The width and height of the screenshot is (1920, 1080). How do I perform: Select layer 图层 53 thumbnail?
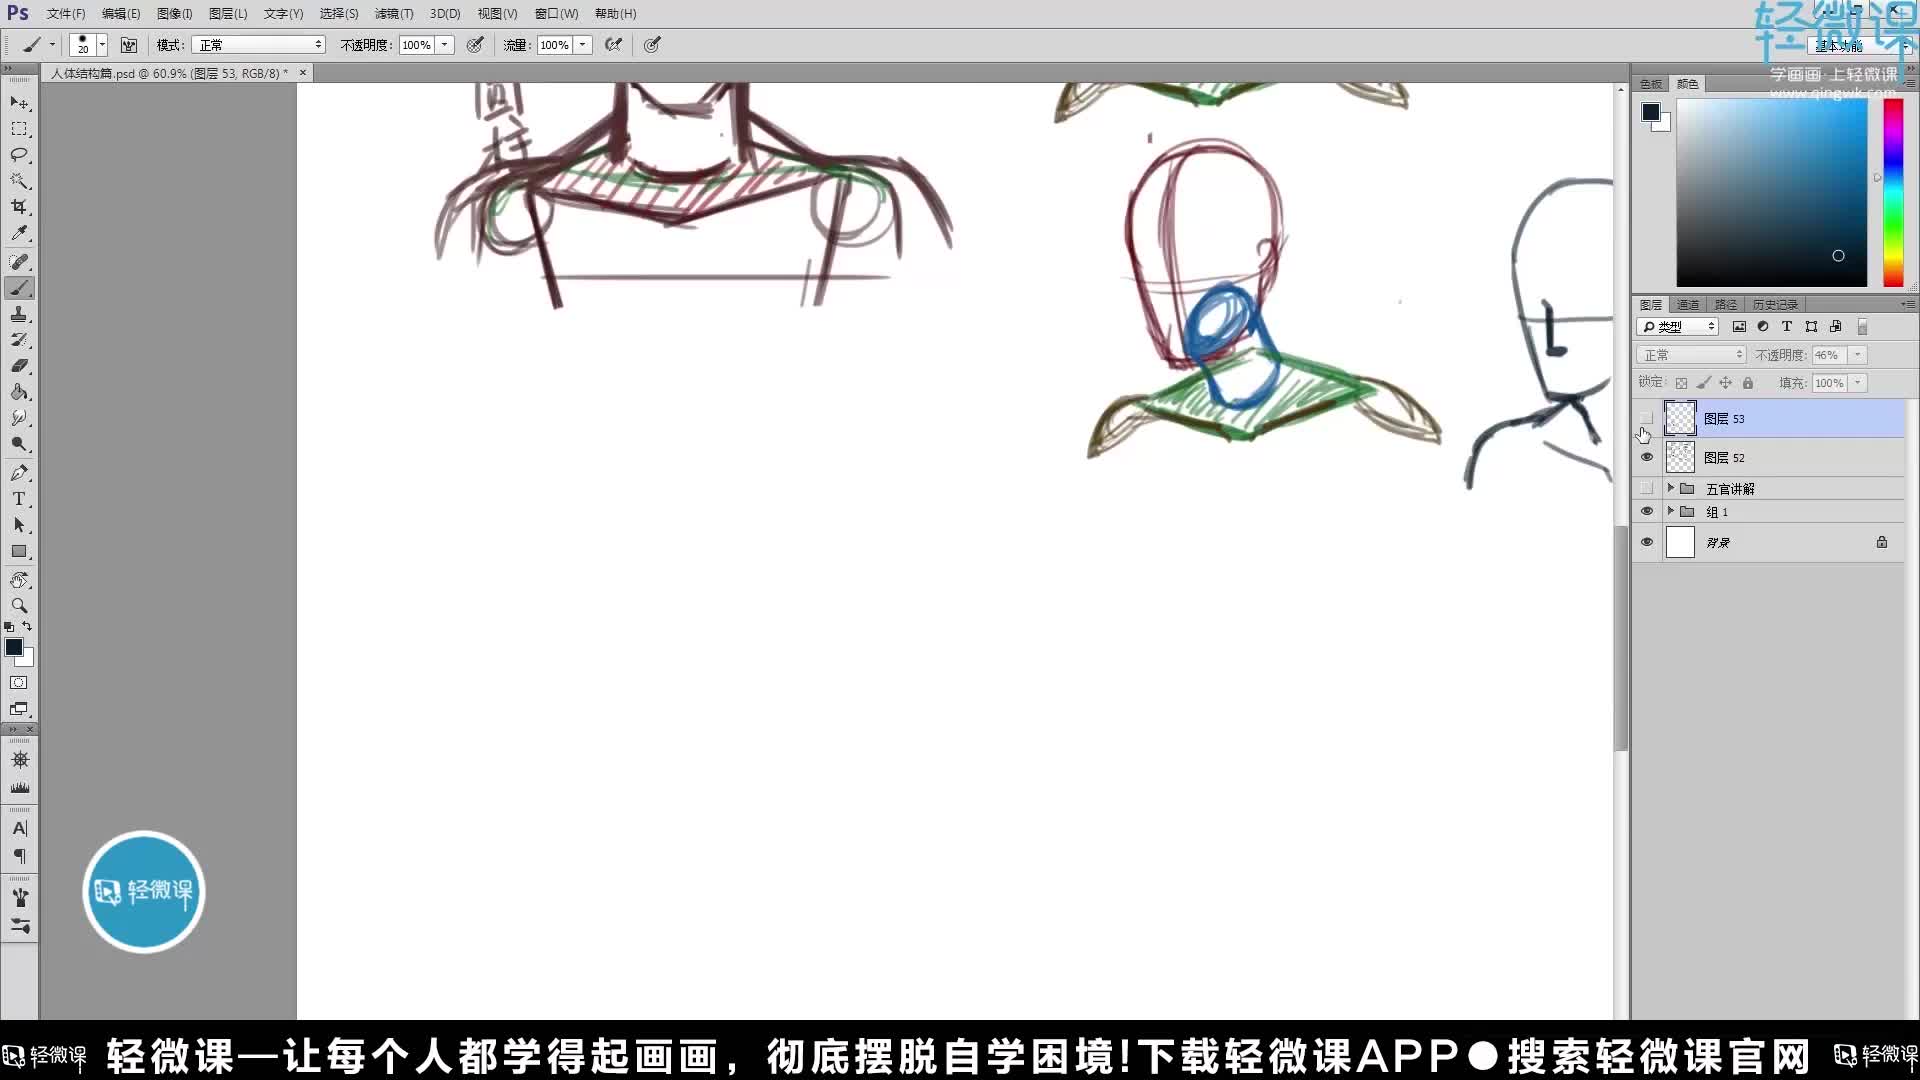[x=1680, y=419]
